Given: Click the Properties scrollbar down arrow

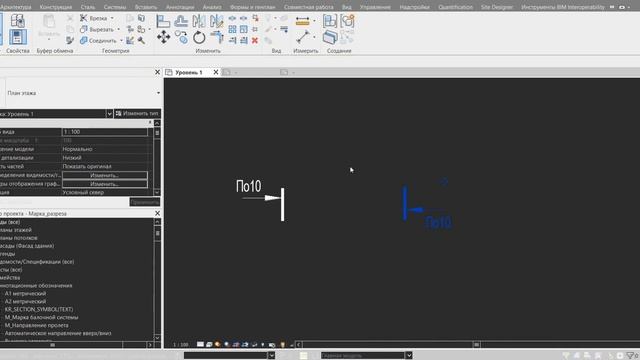Looking at the screenshot, I should point(157,192).
